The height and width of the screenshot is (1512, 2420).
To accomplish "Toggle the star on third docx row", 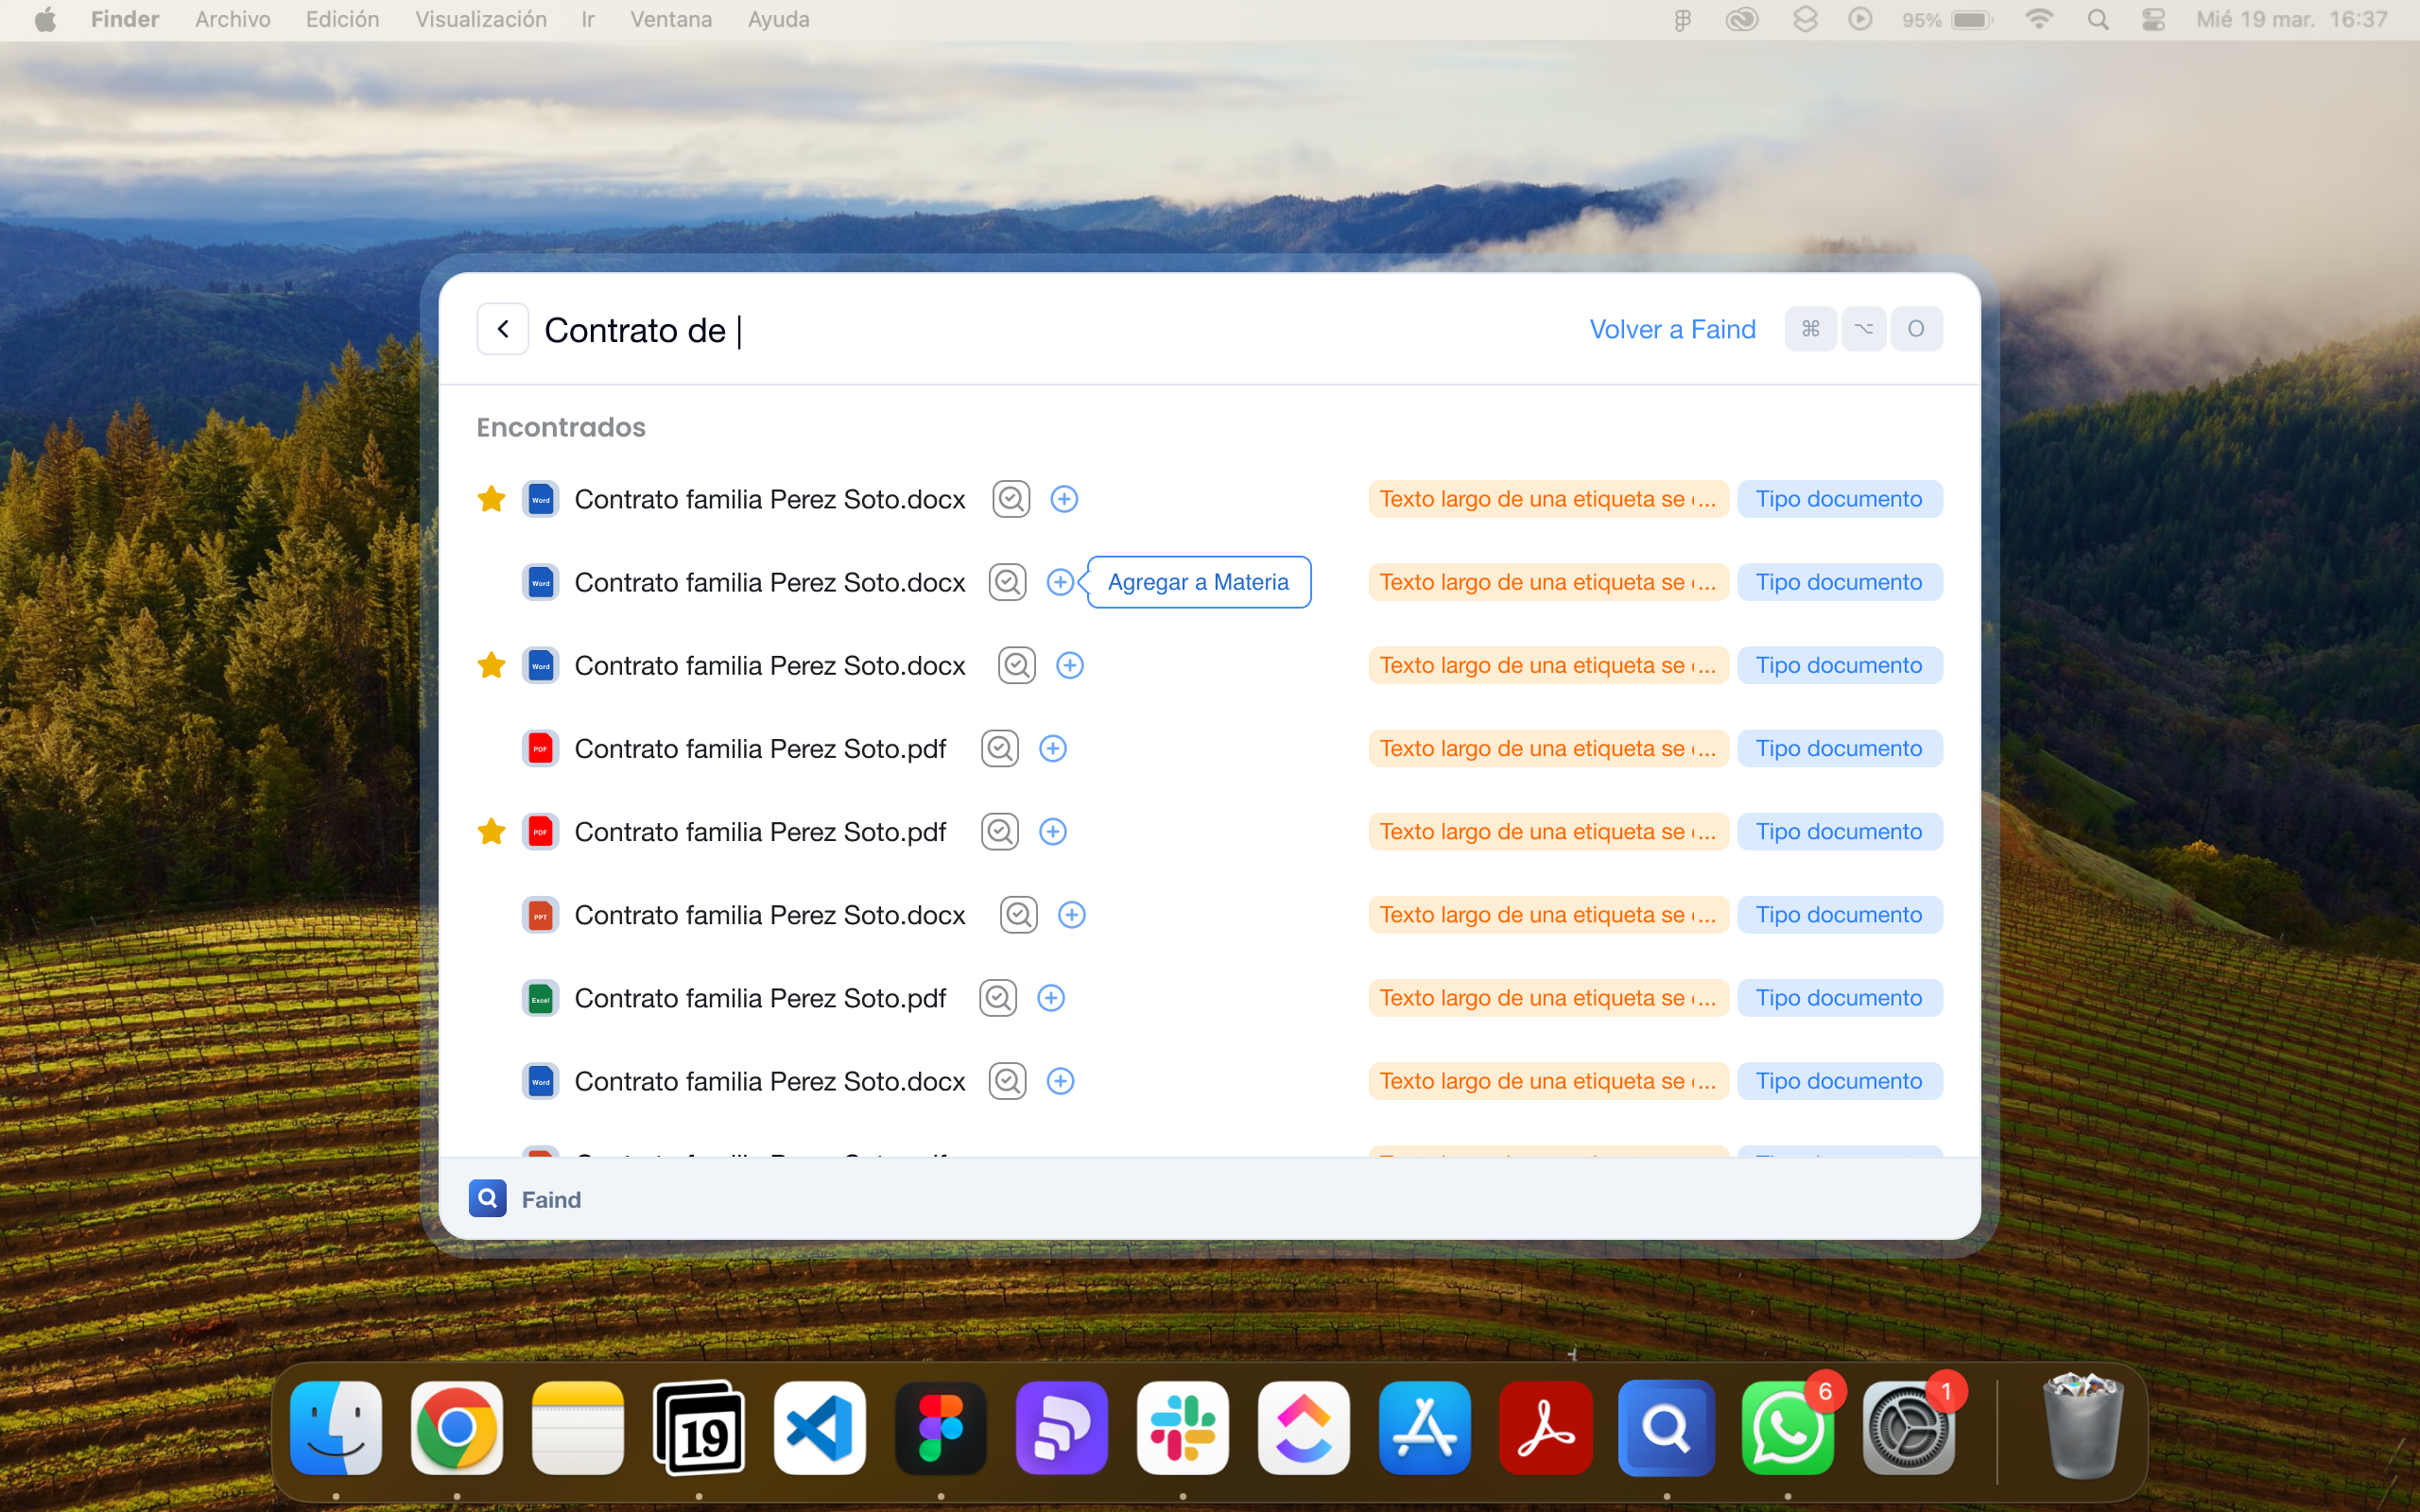I will click(x=491, y=665).
